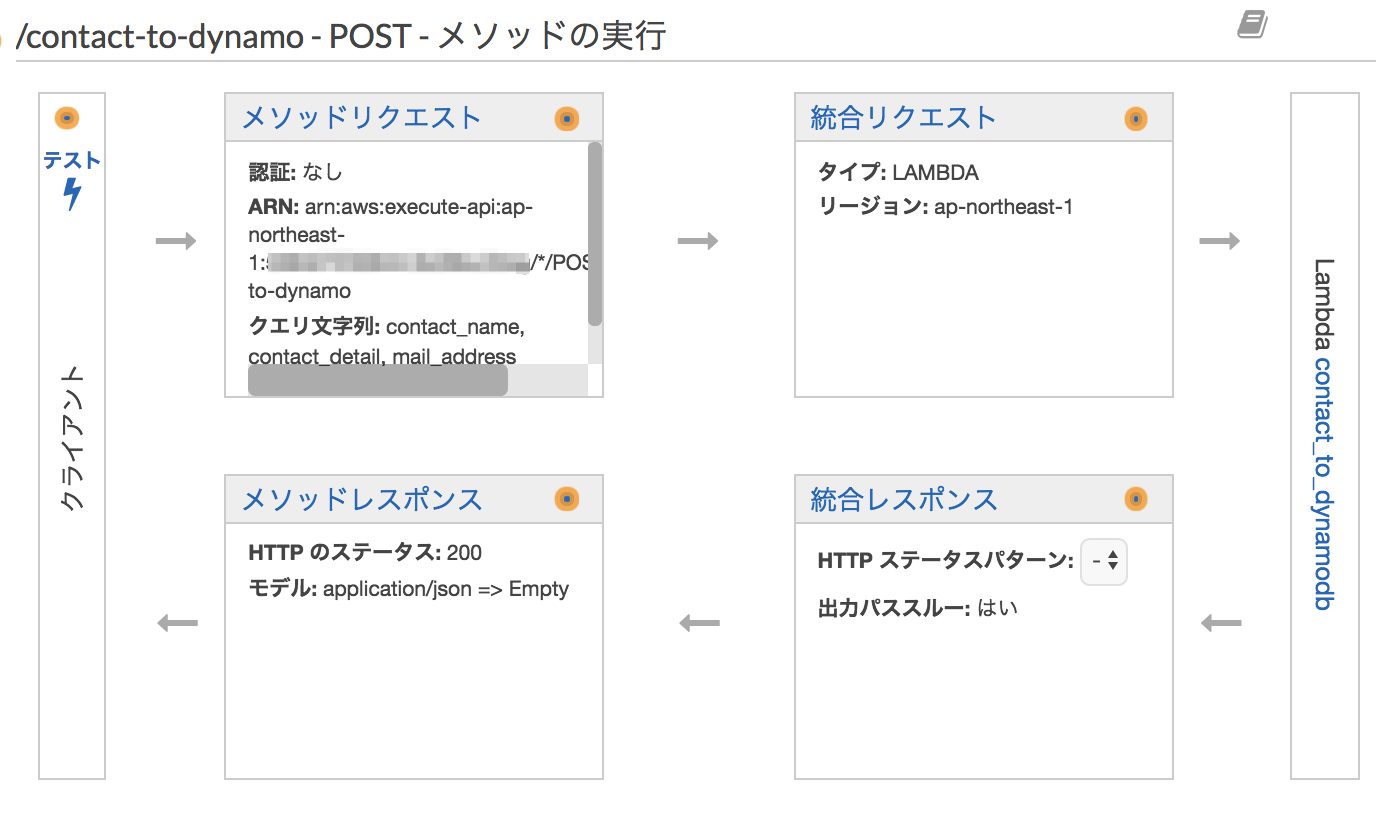Click the arrow between メソッドリクエスト and 統合リクエスト
Image resolution: width=1376 pixels, height=814 pixels.
(x=698, y=241)
